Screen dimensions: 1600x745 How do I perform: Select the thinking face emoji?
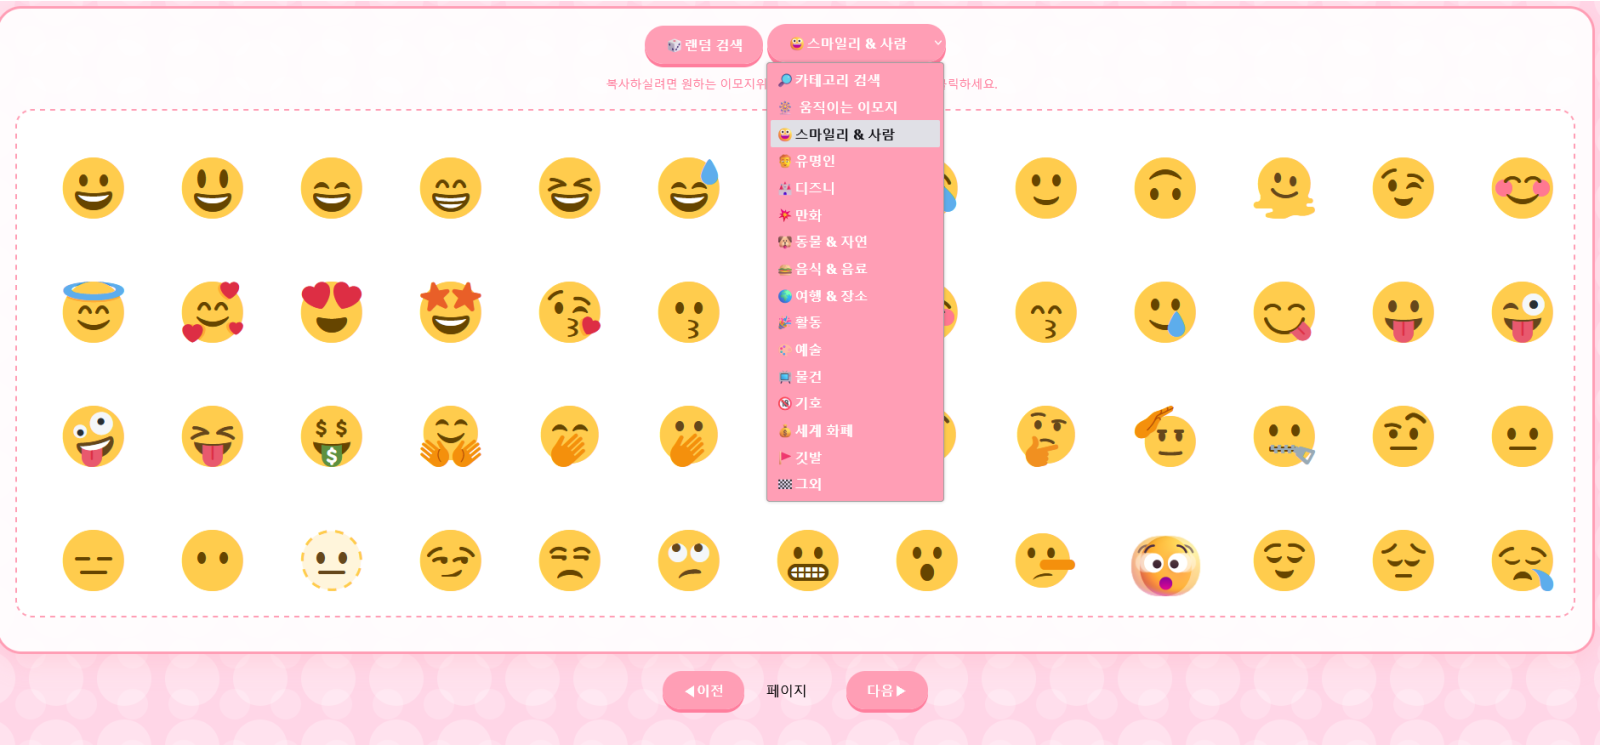1045,437
